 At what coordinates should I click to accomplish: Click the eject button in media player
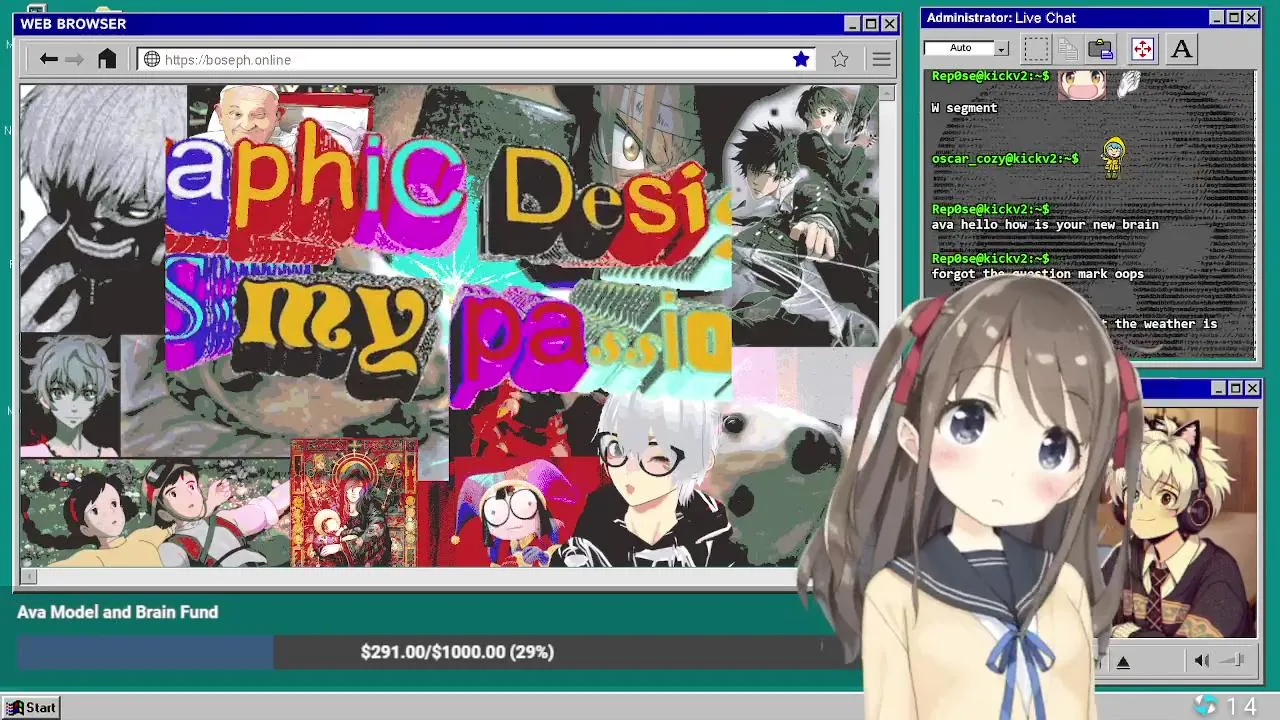(x=1123, y=661)
